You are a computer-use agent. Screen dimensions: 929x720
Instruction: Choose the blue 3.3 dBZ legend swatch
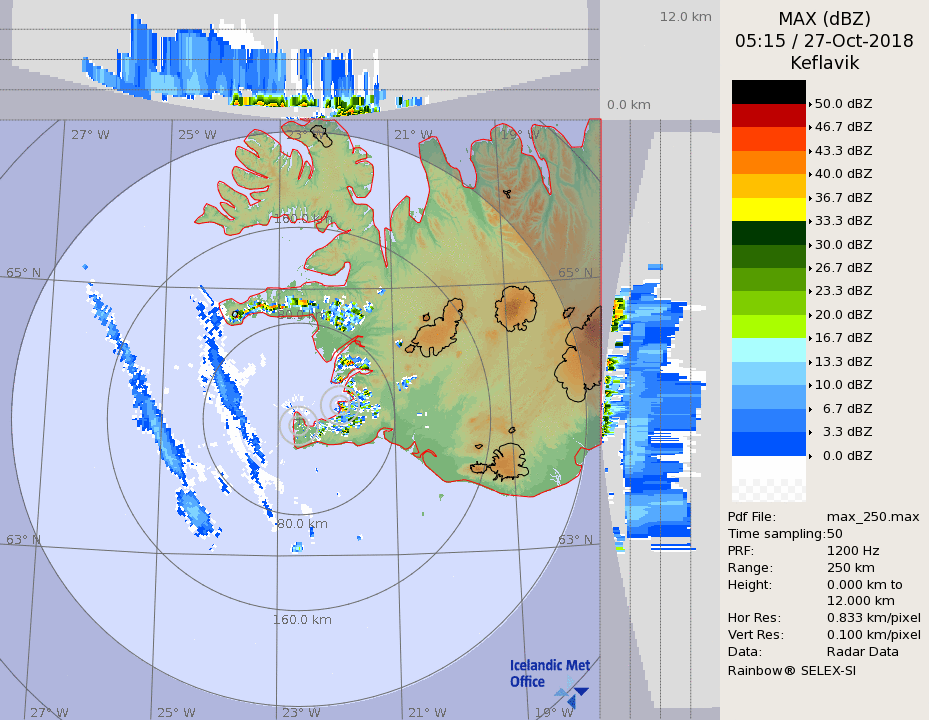[768, 443]
